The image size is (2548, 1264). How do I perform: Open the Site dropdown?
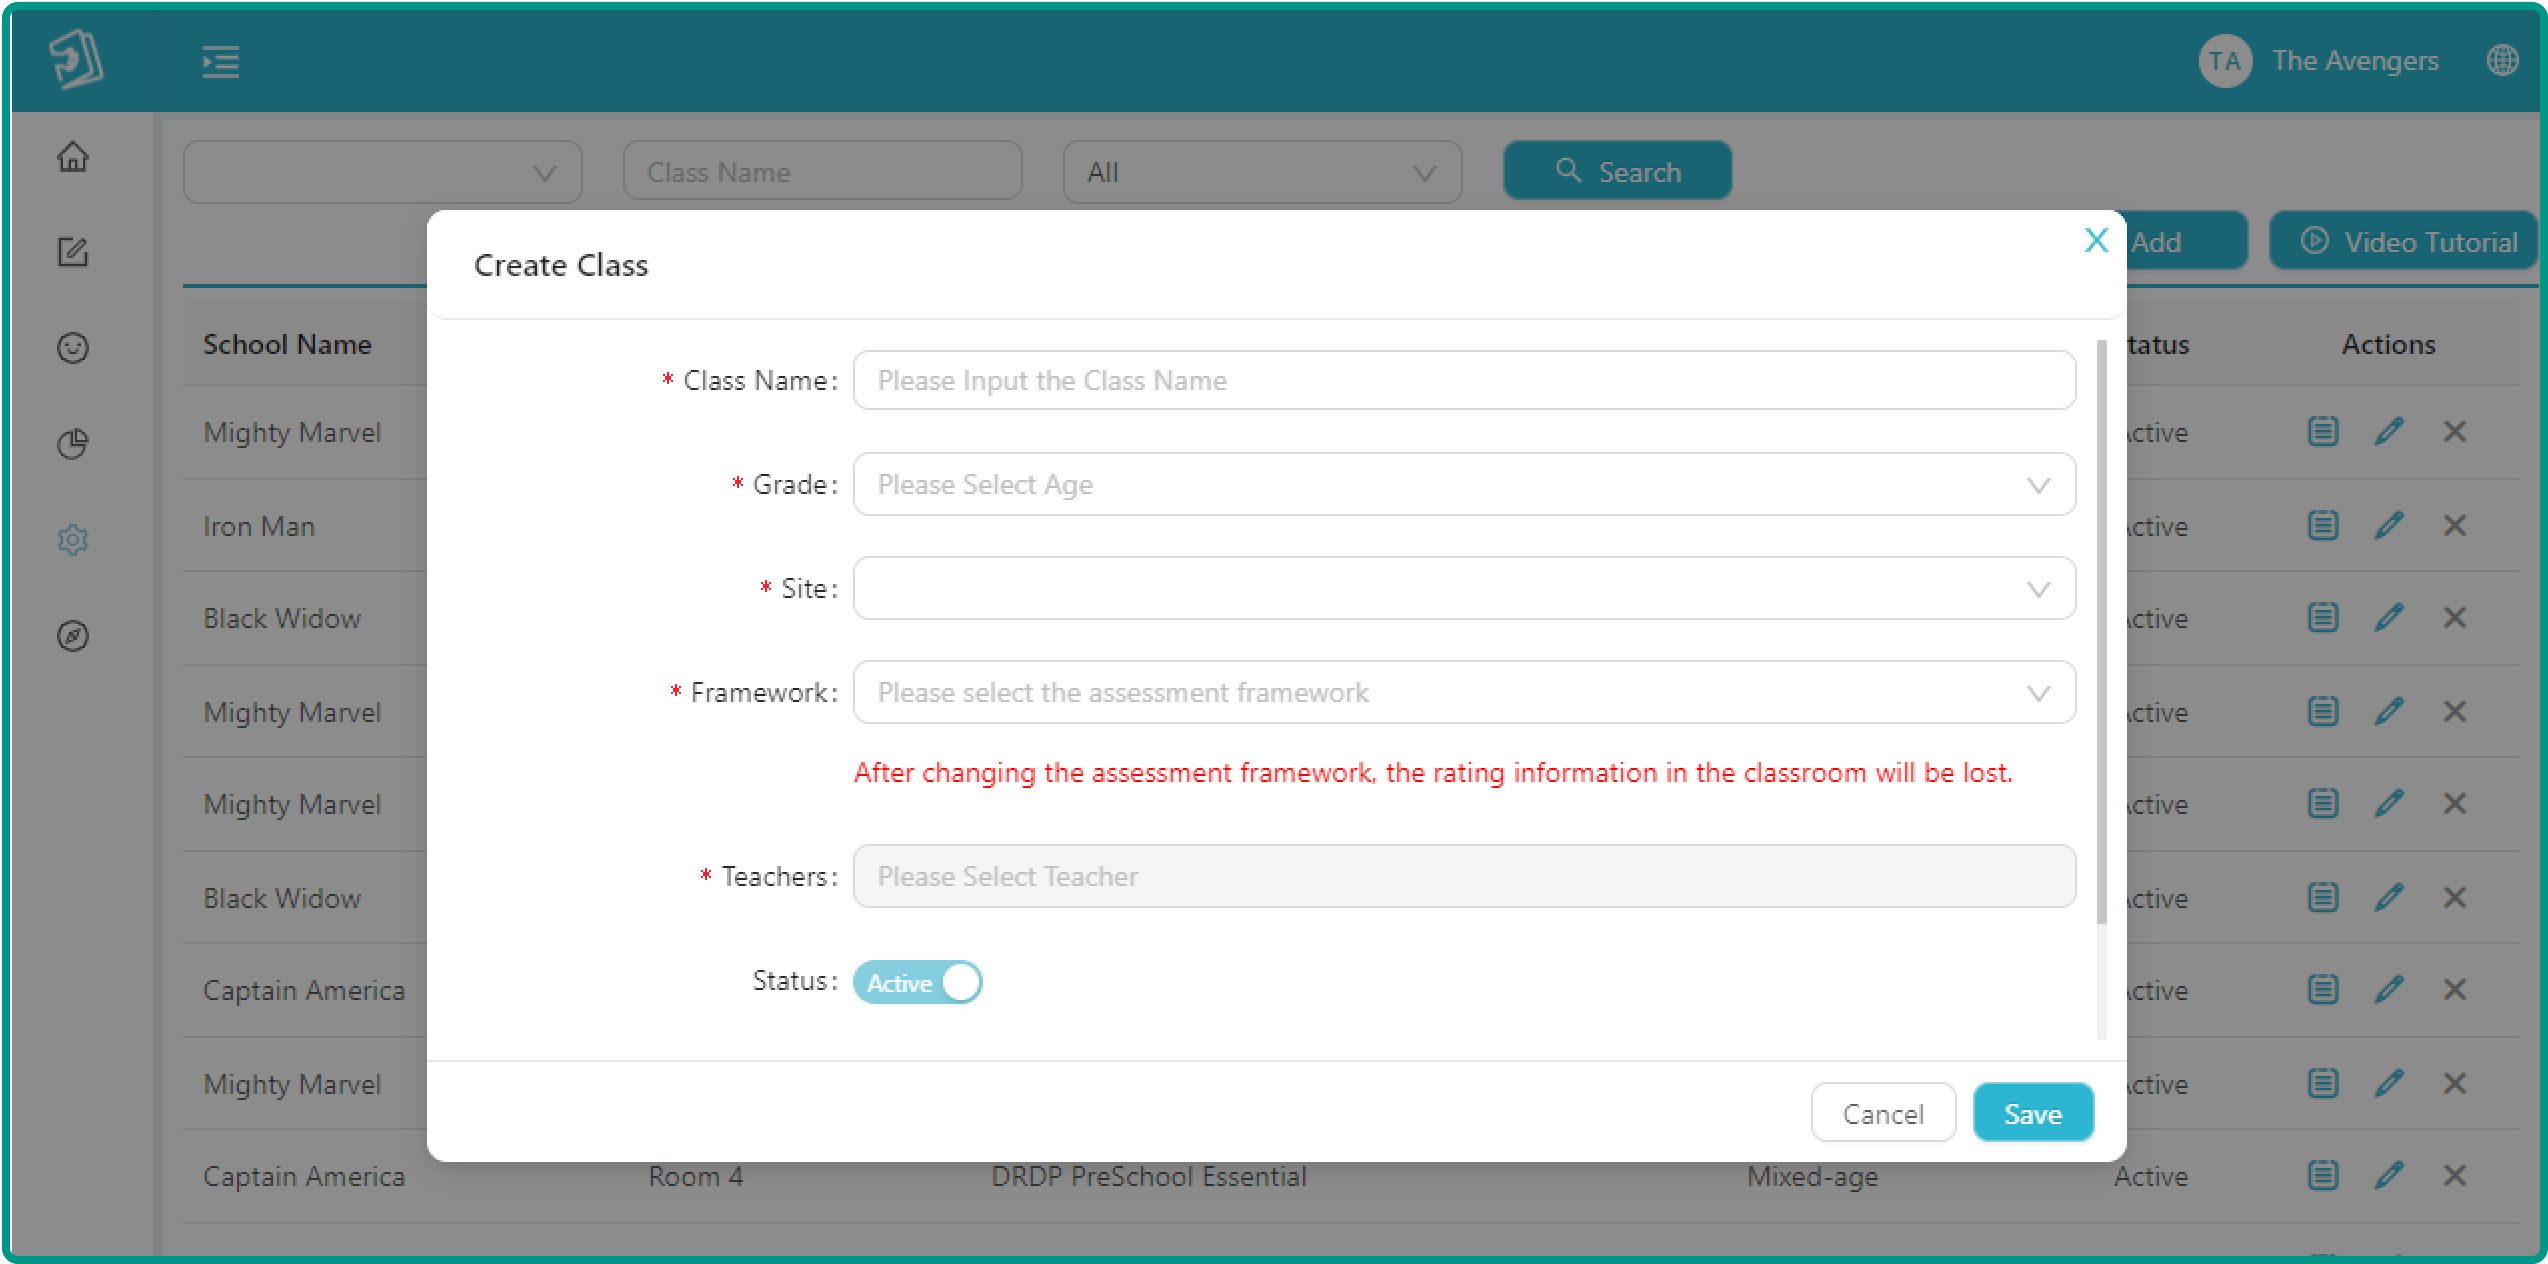pyautogui.click(x=1464, y=589)
